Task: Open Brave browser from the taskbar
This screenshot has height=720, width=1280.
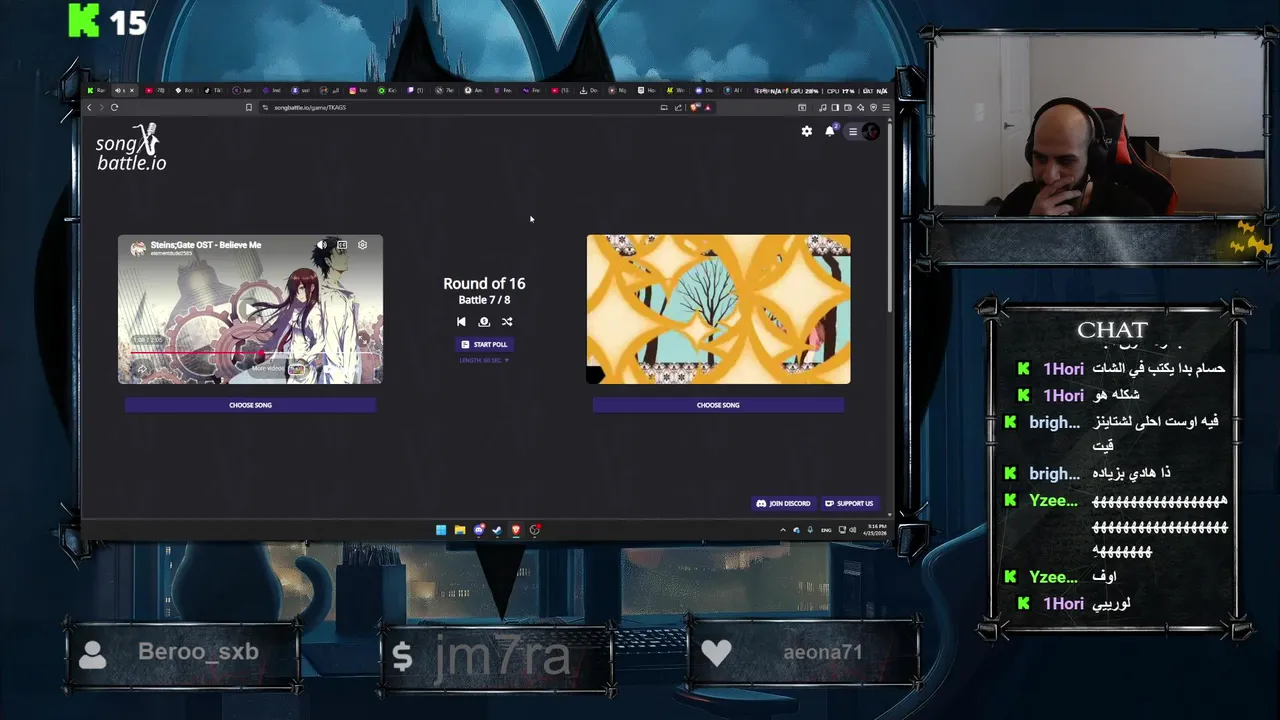Action: pos(516,530)
